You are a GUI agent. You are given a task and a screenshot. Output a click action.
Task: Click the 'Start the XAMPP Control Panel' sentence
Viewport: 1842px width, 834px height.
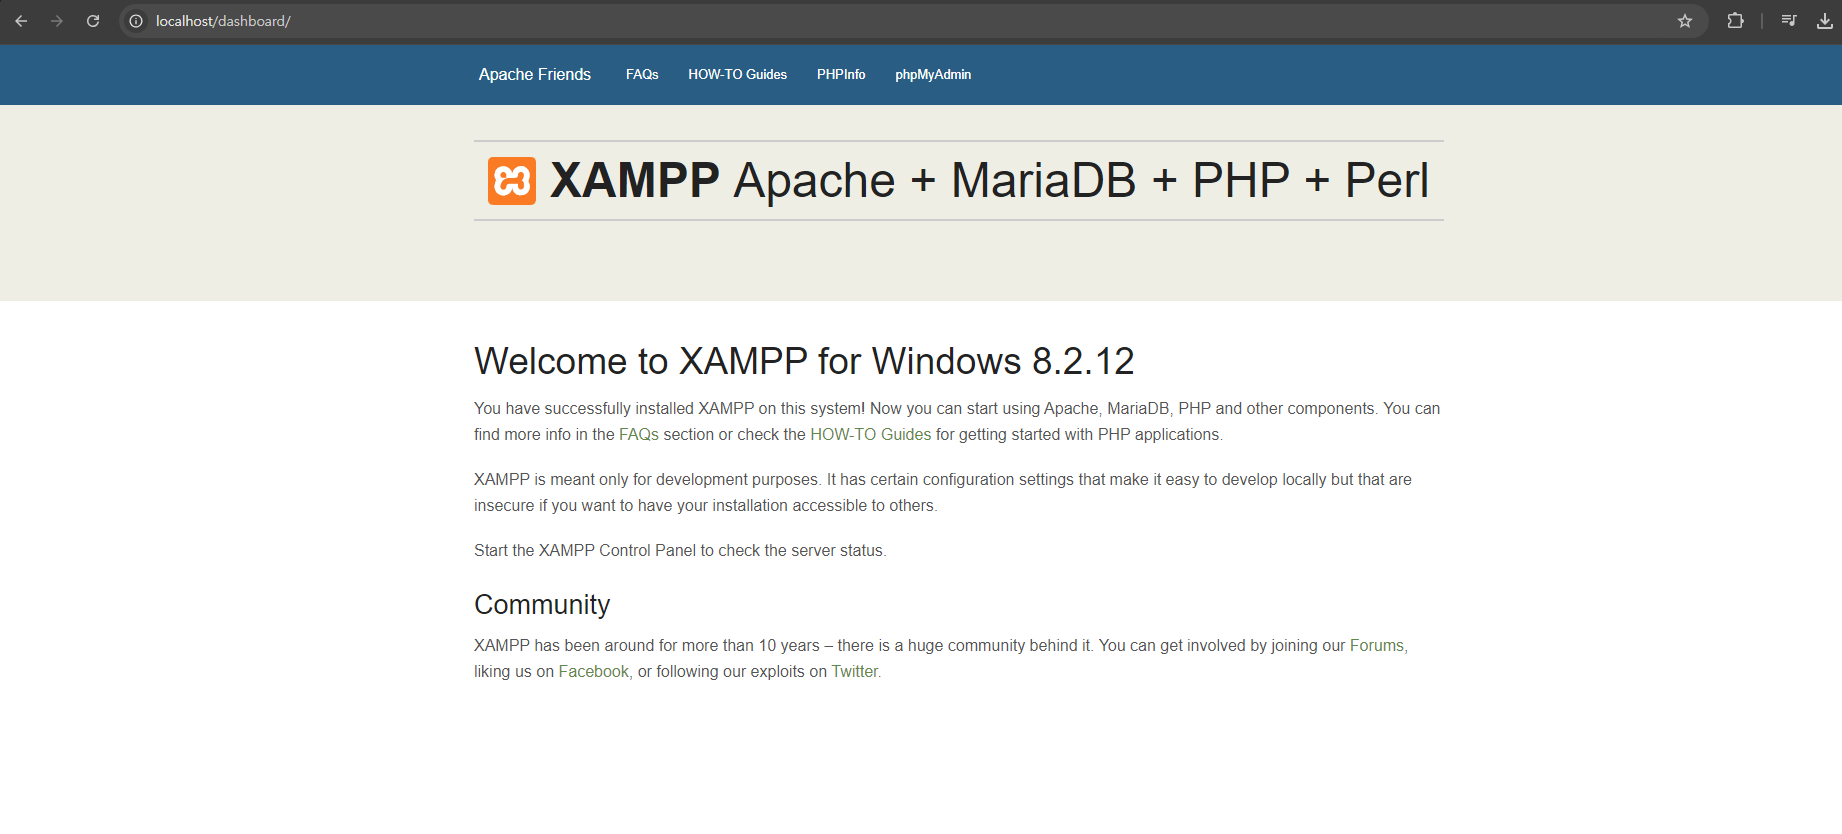(x=680, y=550)
